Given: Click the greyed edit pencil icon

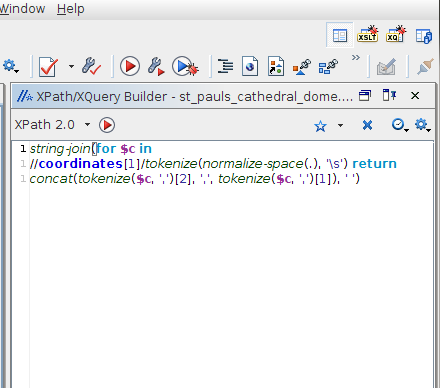Looking at the screenshot, I should point(386,67).
